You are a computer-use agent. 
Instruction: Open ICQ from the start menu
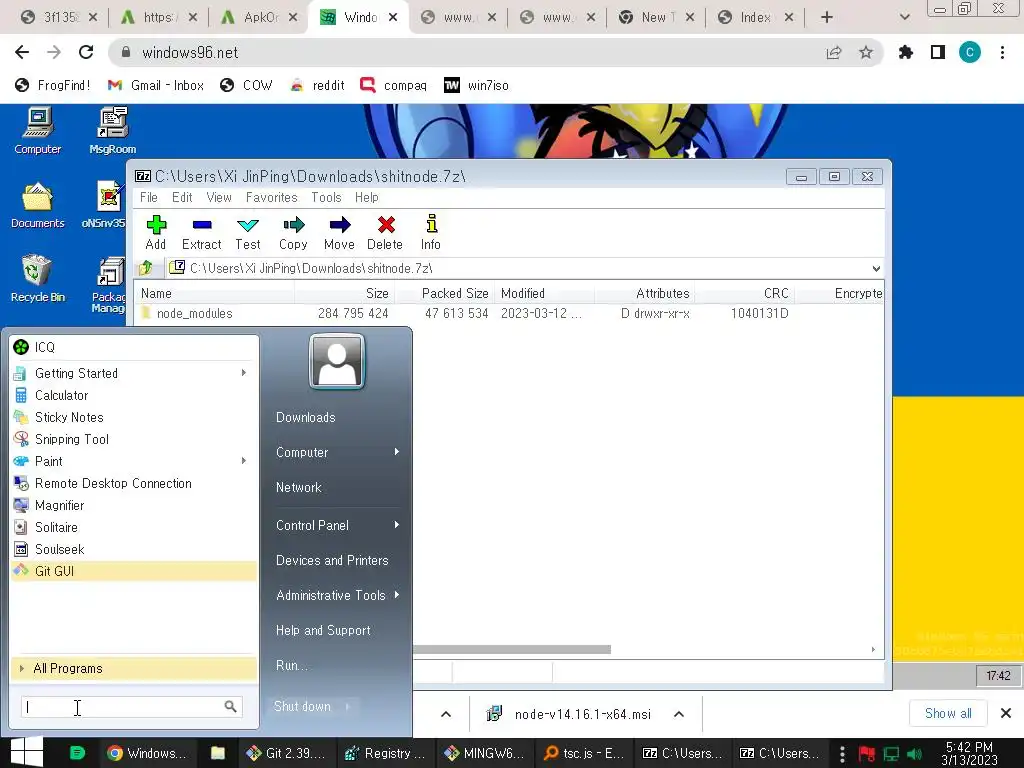[x=134, y=347]
